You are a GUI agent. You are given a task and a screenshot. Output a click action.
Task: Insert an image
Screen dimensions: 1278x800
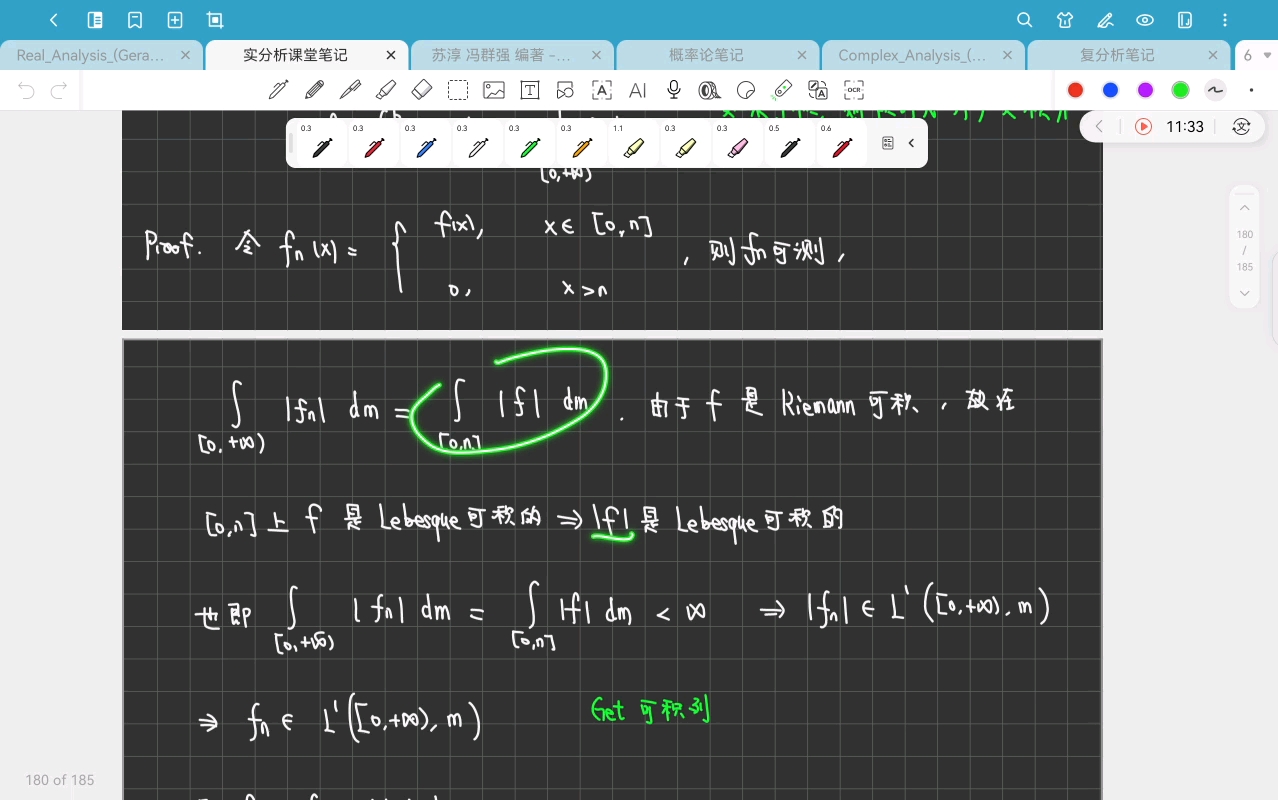point(494,90)
